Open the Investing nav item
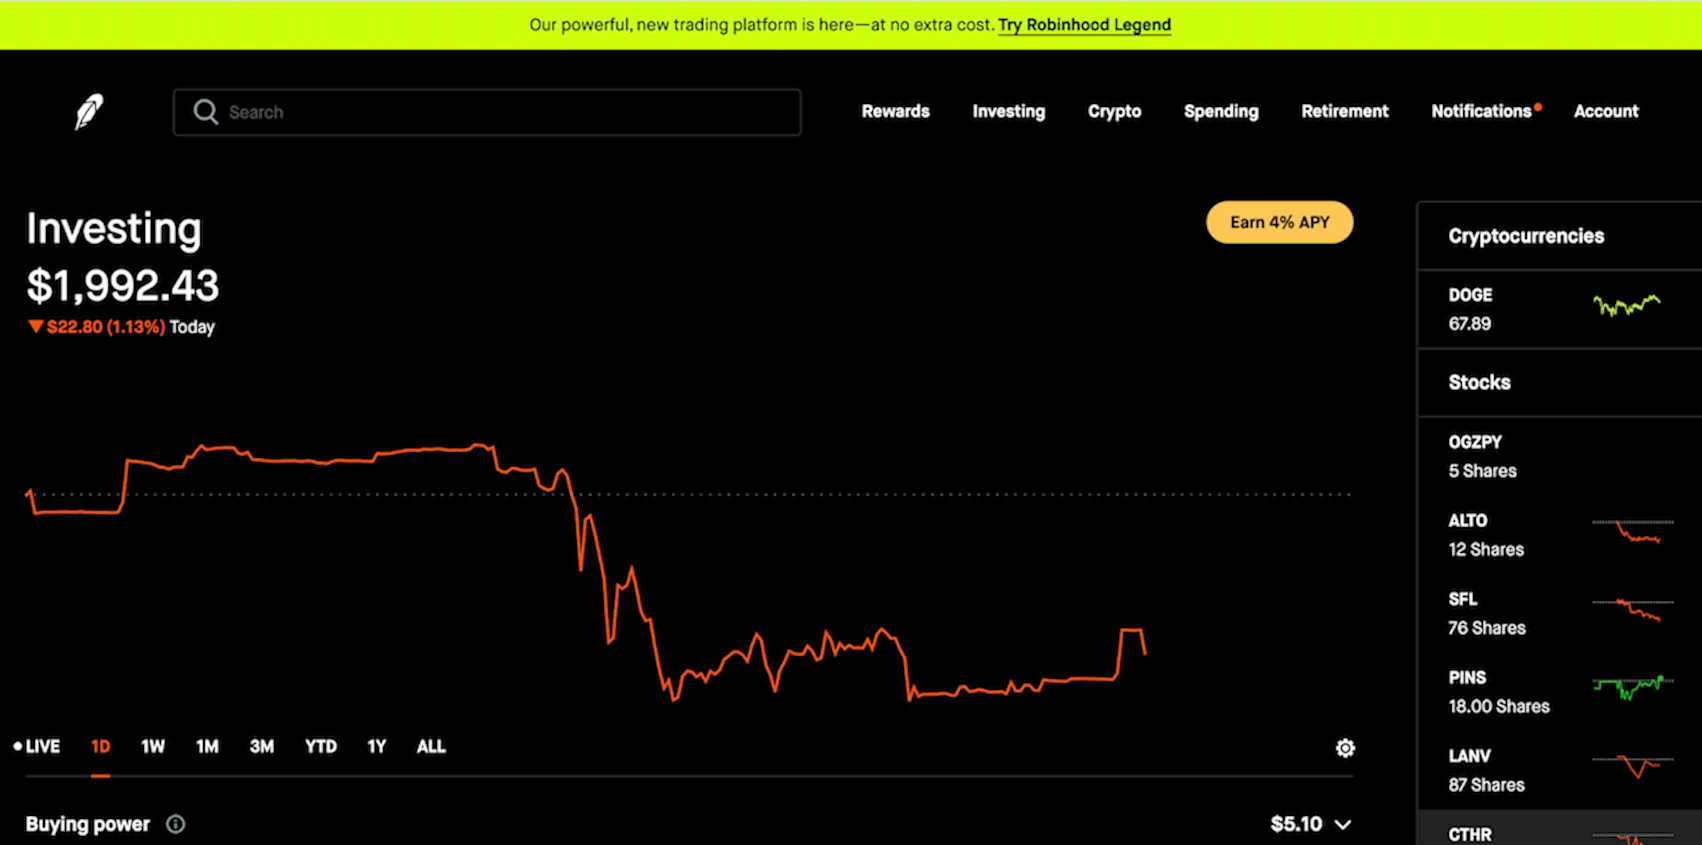The height and width of the screenshot is (845, 1702). (x=1008, y=111)
